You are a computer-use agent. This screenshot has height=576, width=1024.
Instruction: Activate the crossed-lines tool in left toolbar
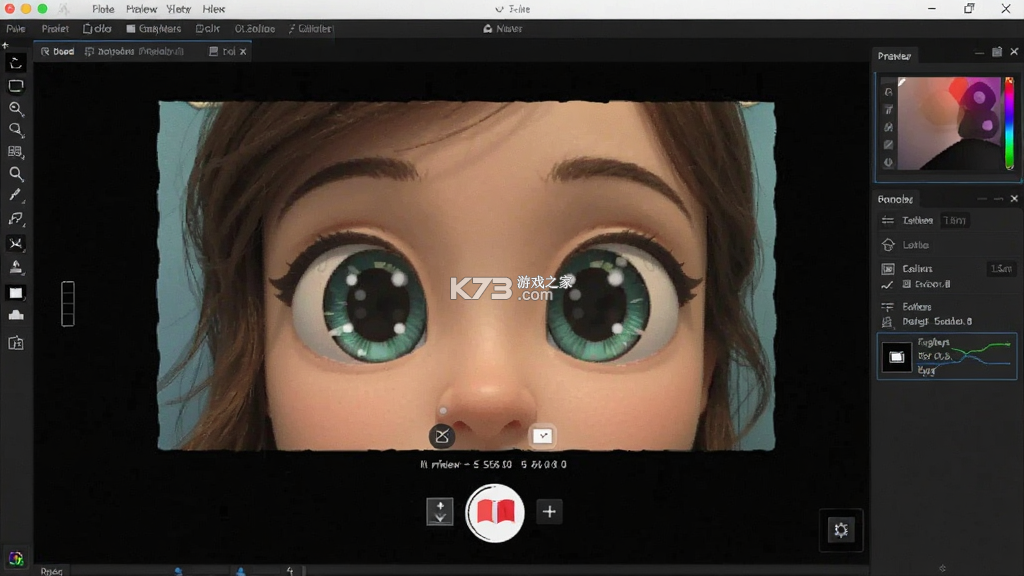(16, 244)
